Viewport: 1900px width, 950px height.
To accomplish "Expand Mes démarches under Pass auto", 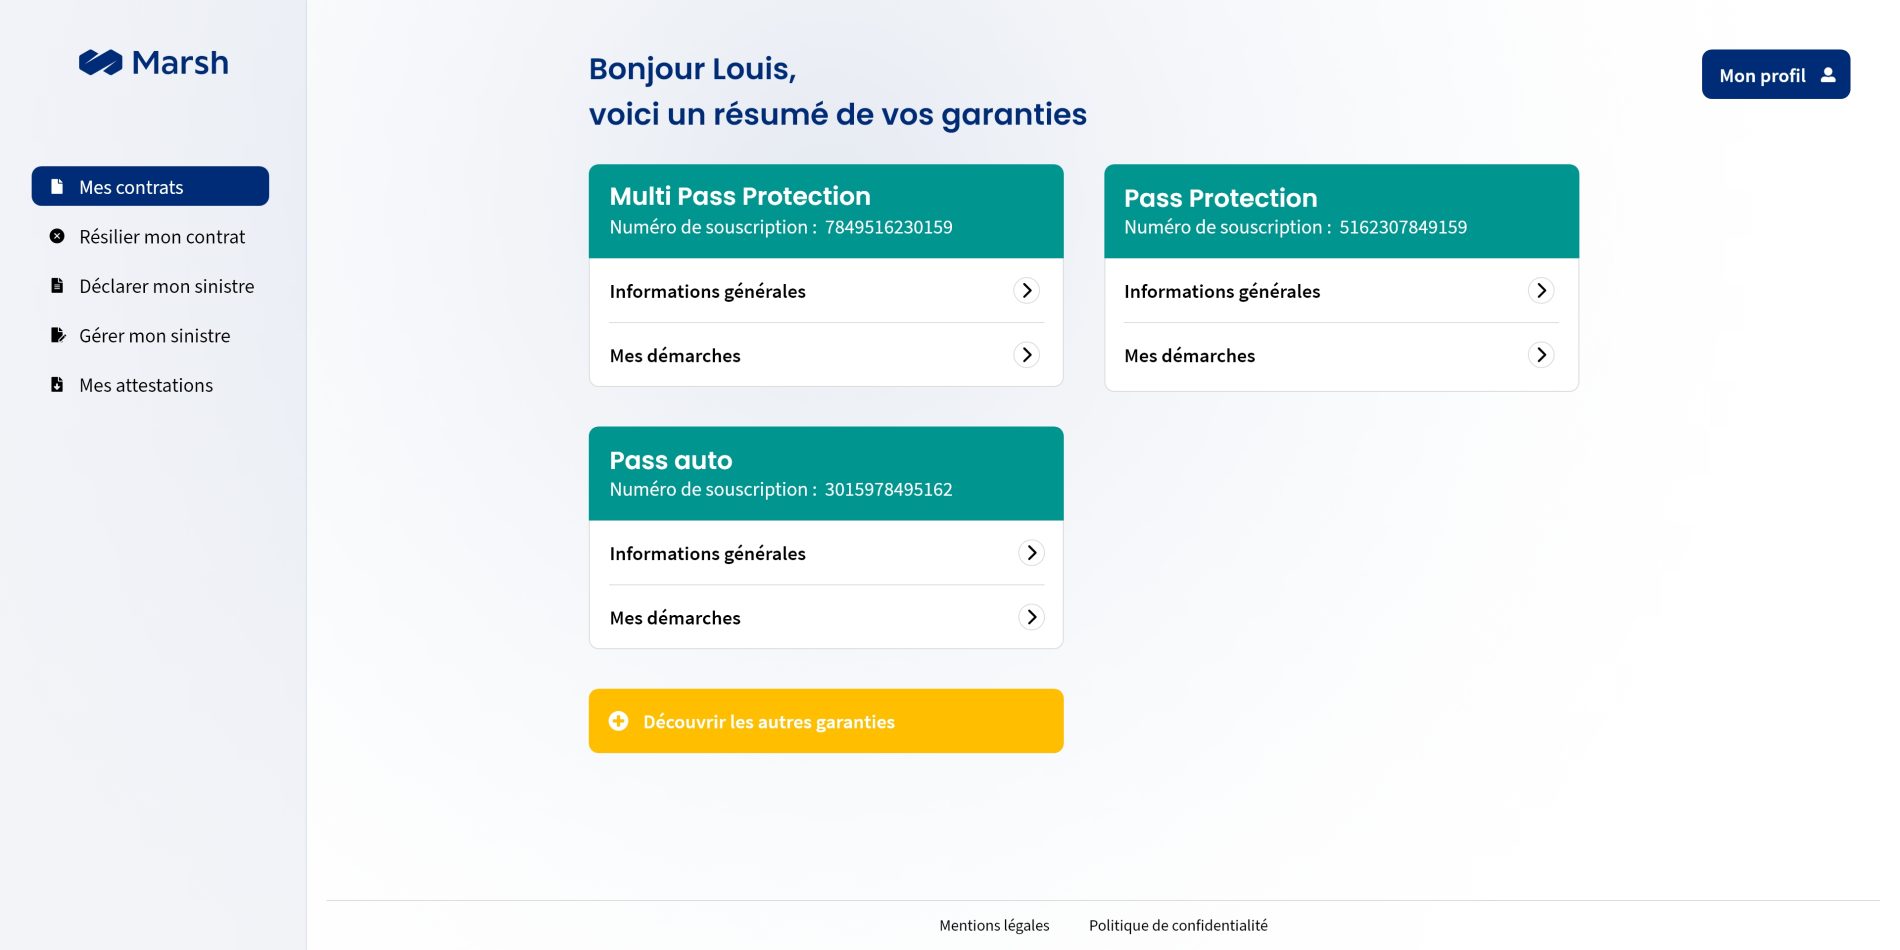I will tap(1031, 617).
